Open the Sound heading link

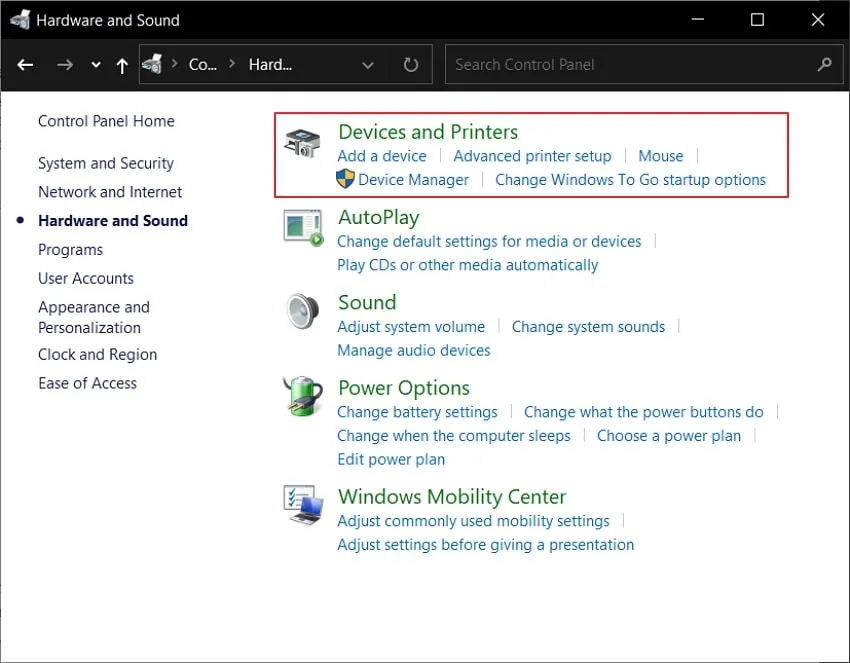pos(367,302)
